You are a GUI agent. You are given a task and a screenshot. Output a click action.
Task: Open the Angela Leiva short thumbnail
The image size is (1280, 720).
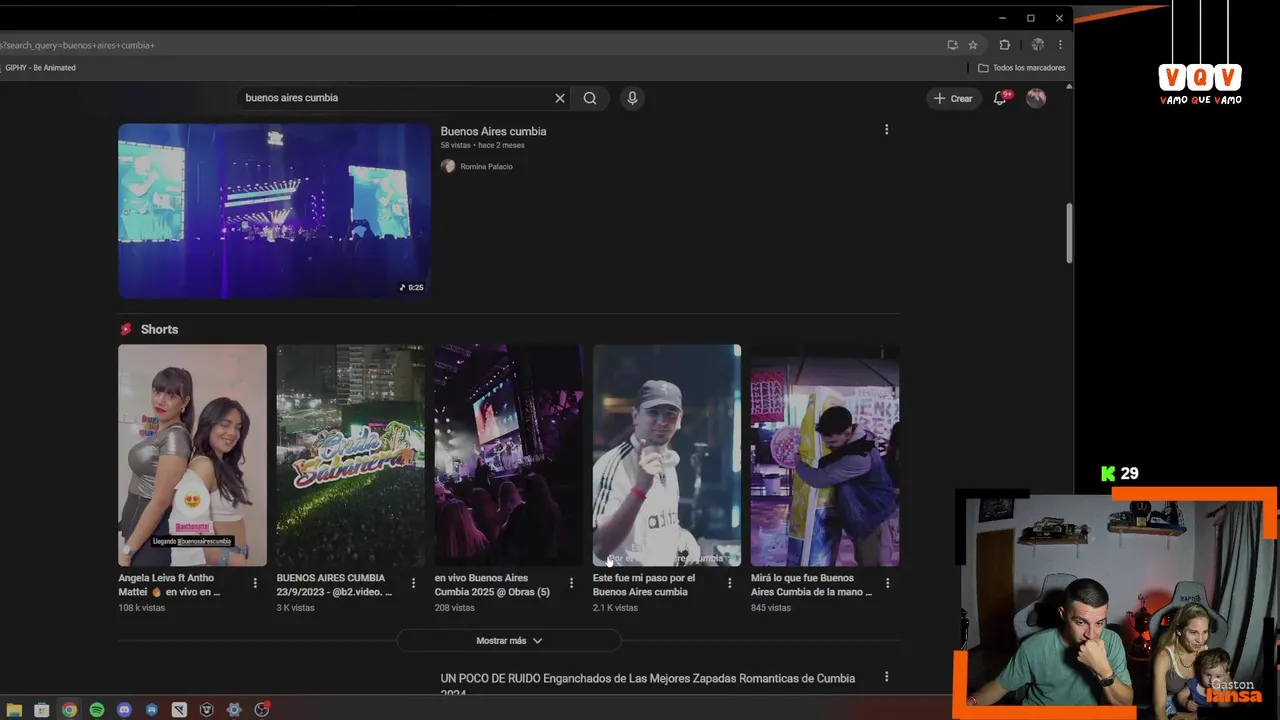192,455
